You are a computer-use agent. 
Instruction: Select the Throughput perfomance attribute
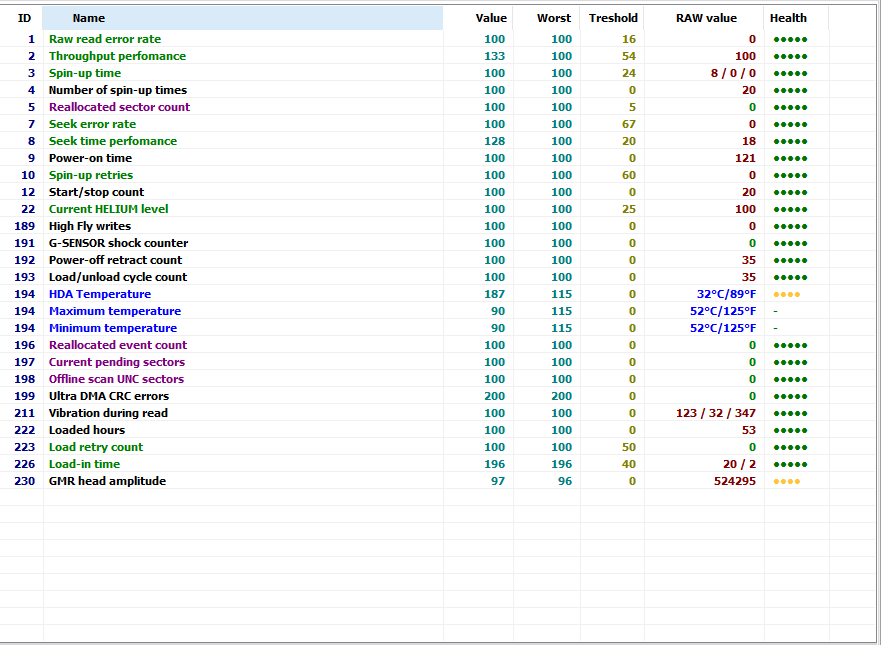117,56
